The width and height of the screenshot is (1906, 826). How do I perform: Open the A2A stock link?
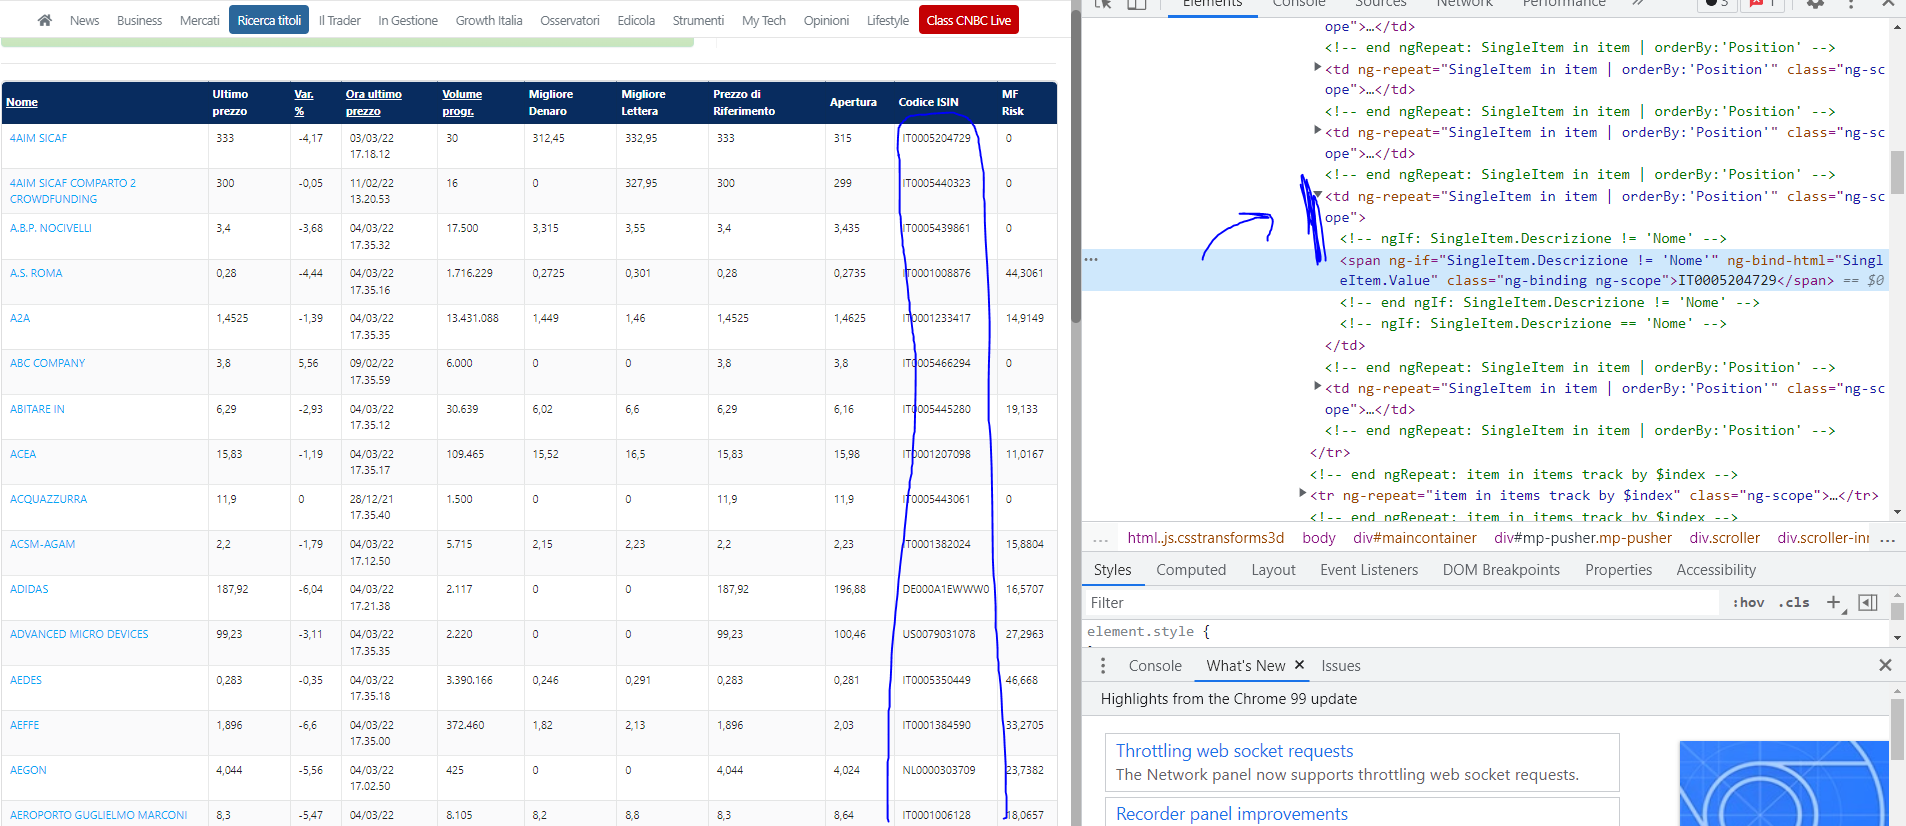[20, 318]
